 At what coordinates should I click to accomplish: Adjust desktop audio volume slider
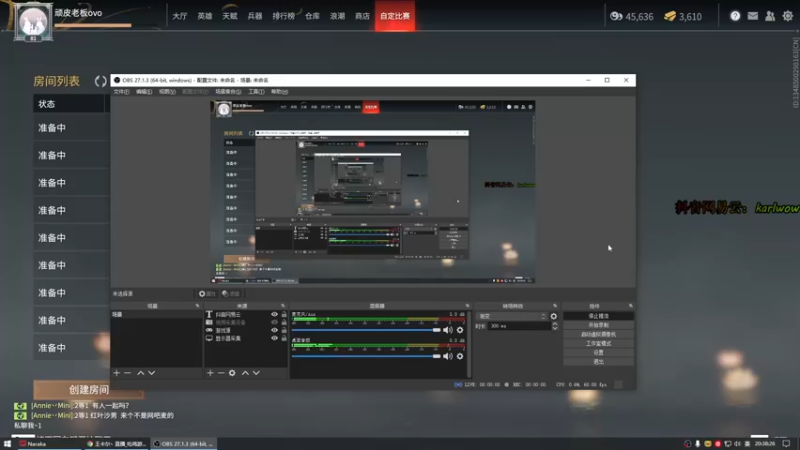(x=366, y=356)
